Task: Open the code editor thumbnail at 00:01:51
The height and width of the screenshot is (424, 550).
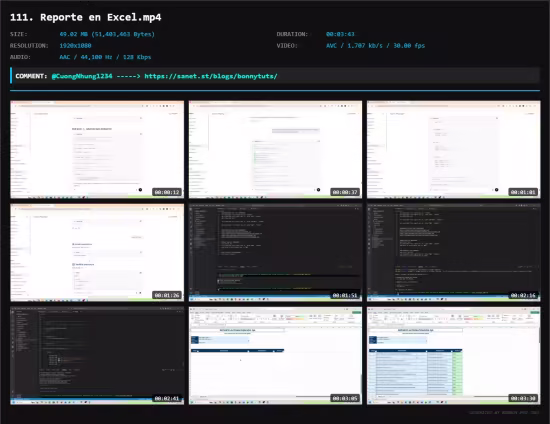Action: tap(275, 253)
